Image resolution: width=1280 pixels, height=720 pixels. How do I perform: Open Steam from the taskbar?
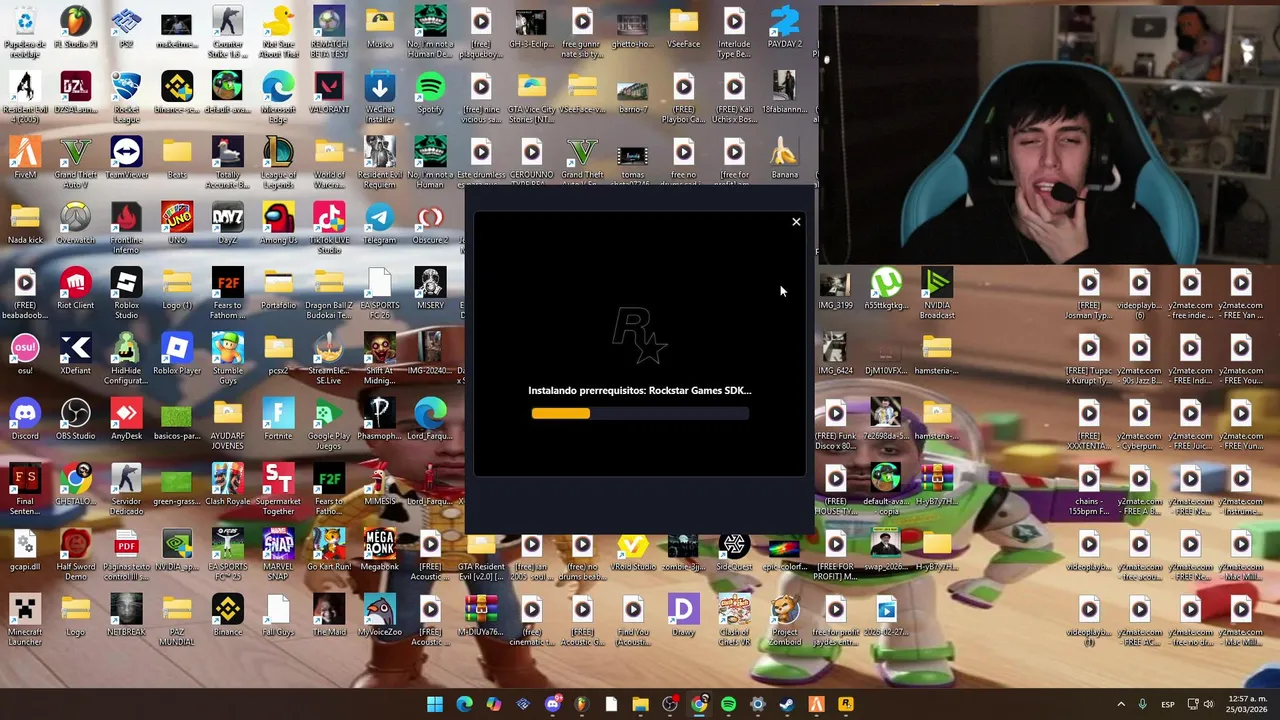pyautogui.click(x=787, y=704)
